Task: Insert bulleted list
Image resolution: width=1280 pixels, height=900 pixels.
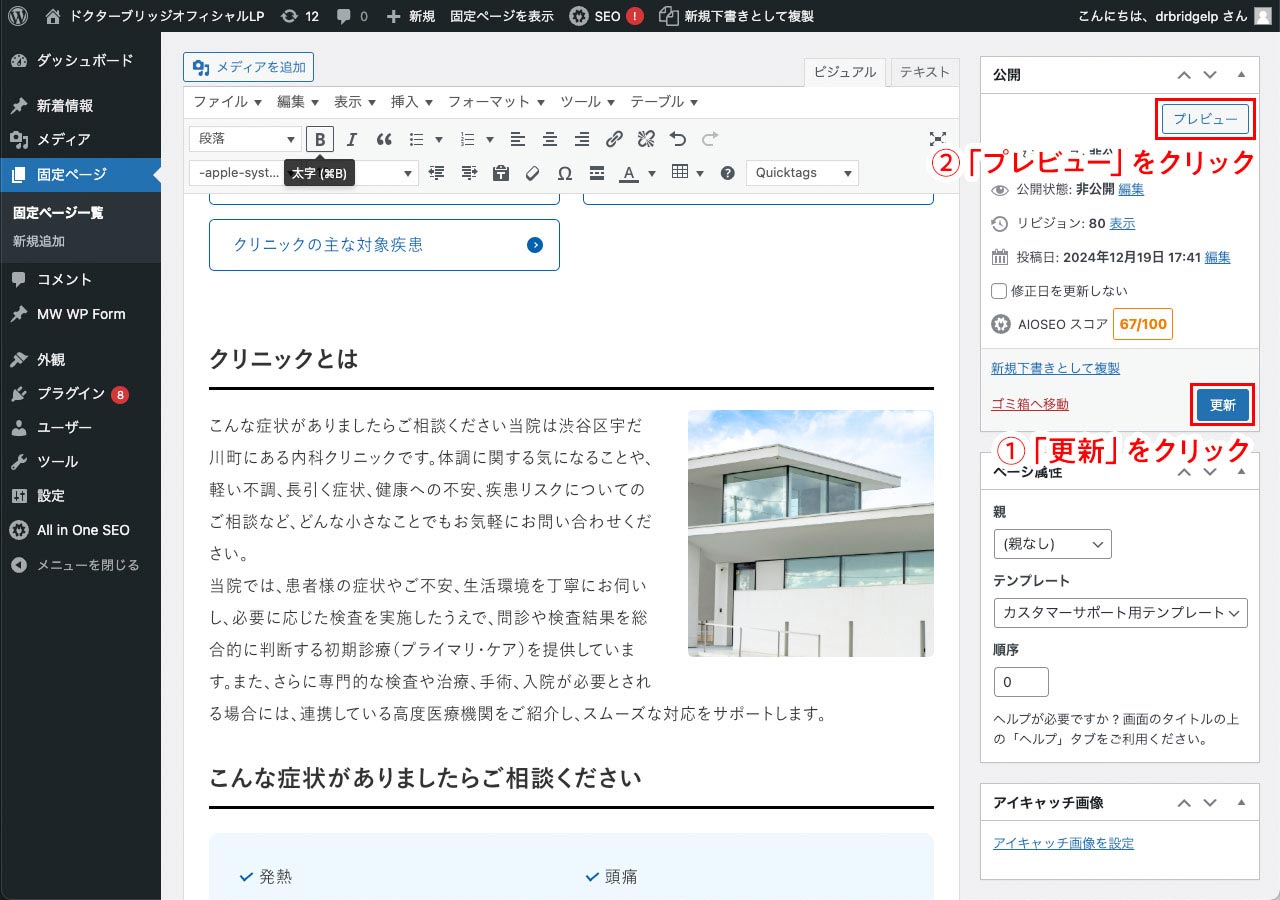Action: (x=416, y=139)
